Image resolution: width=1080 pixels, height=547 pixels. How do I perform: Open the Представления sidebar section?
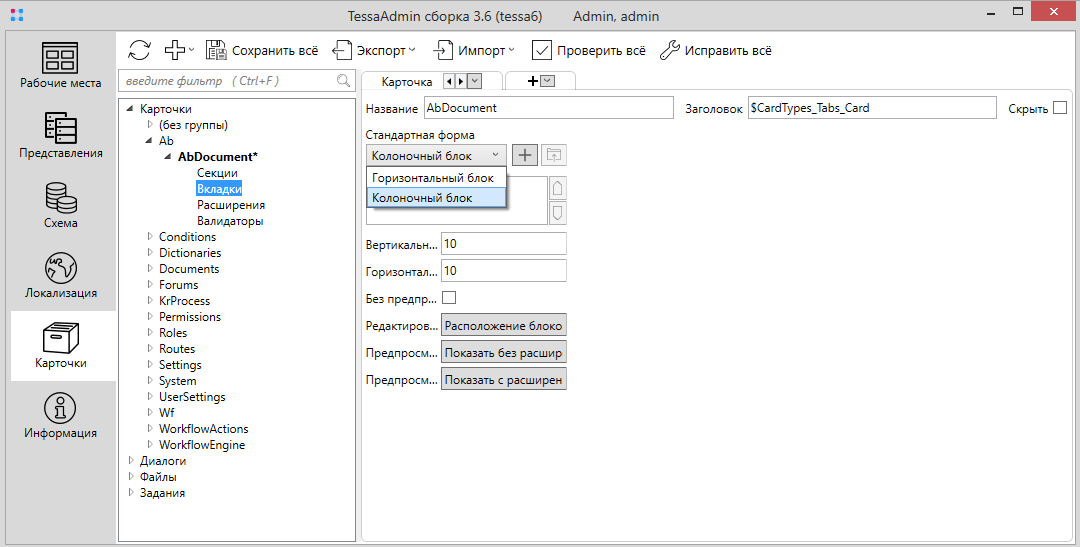(x=61, y=135)
